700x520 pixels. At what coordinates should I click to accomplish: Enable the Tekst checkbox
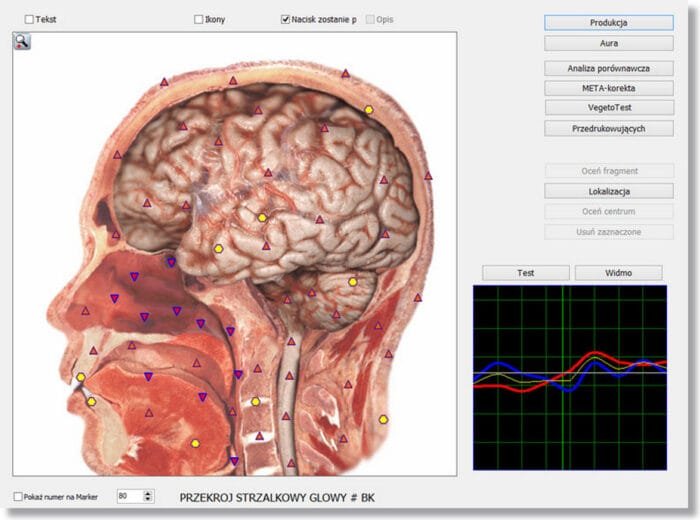point(29,19)
